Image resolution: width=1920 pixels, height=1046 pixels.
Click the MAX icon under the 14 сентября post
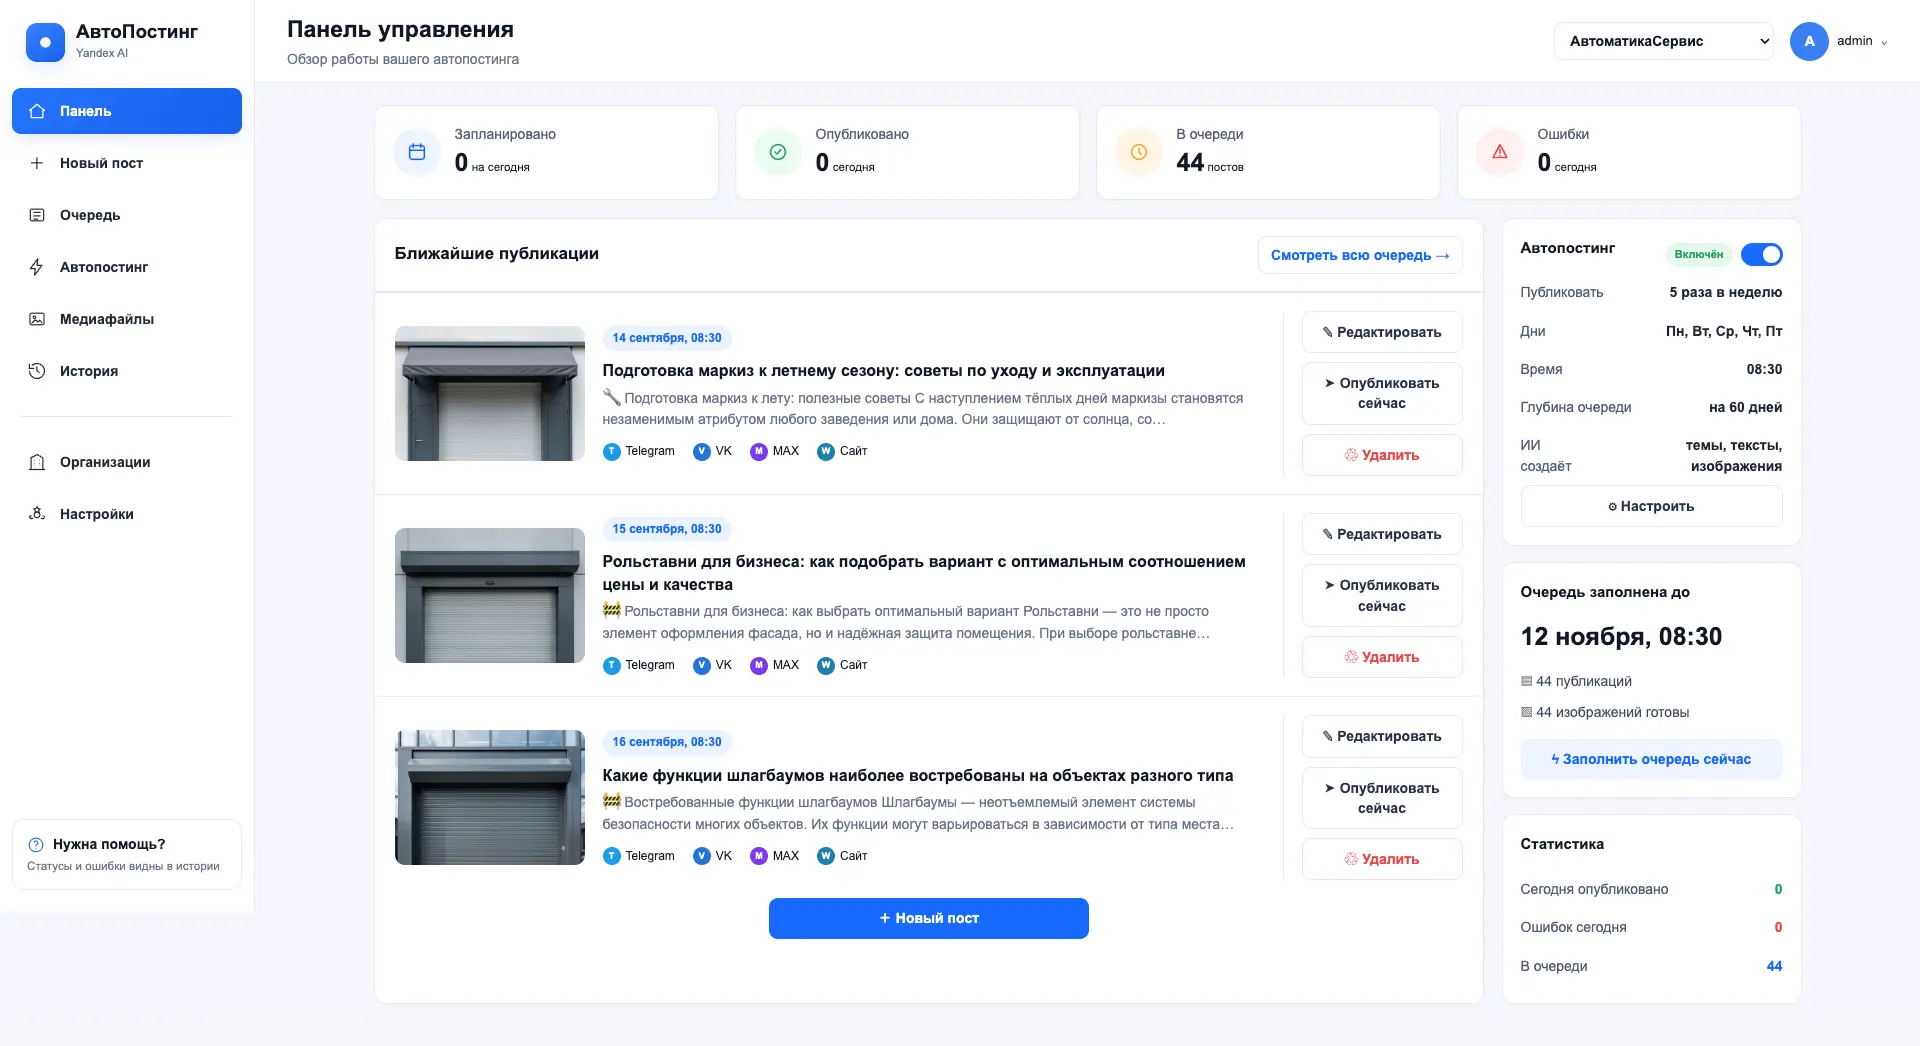(x=759, y=452)
